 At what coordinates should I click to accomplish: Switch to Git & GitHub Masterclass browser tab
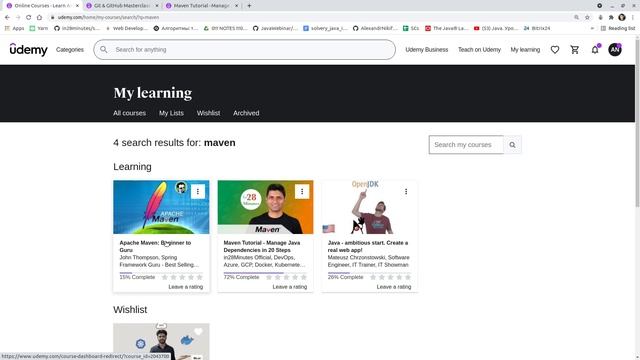pyautogui.click(x=122, y=6)
